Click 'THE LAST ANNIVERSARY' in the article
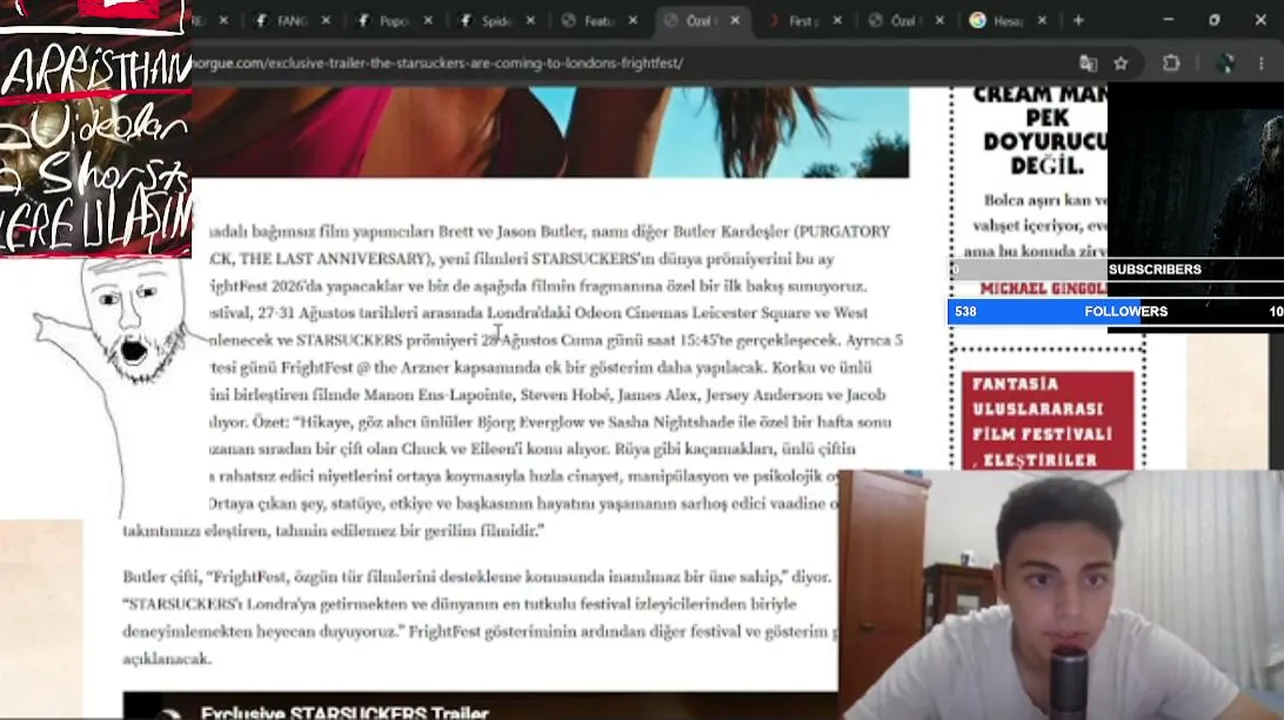Viewport: 1284px width, 720px height. (334, 258)
